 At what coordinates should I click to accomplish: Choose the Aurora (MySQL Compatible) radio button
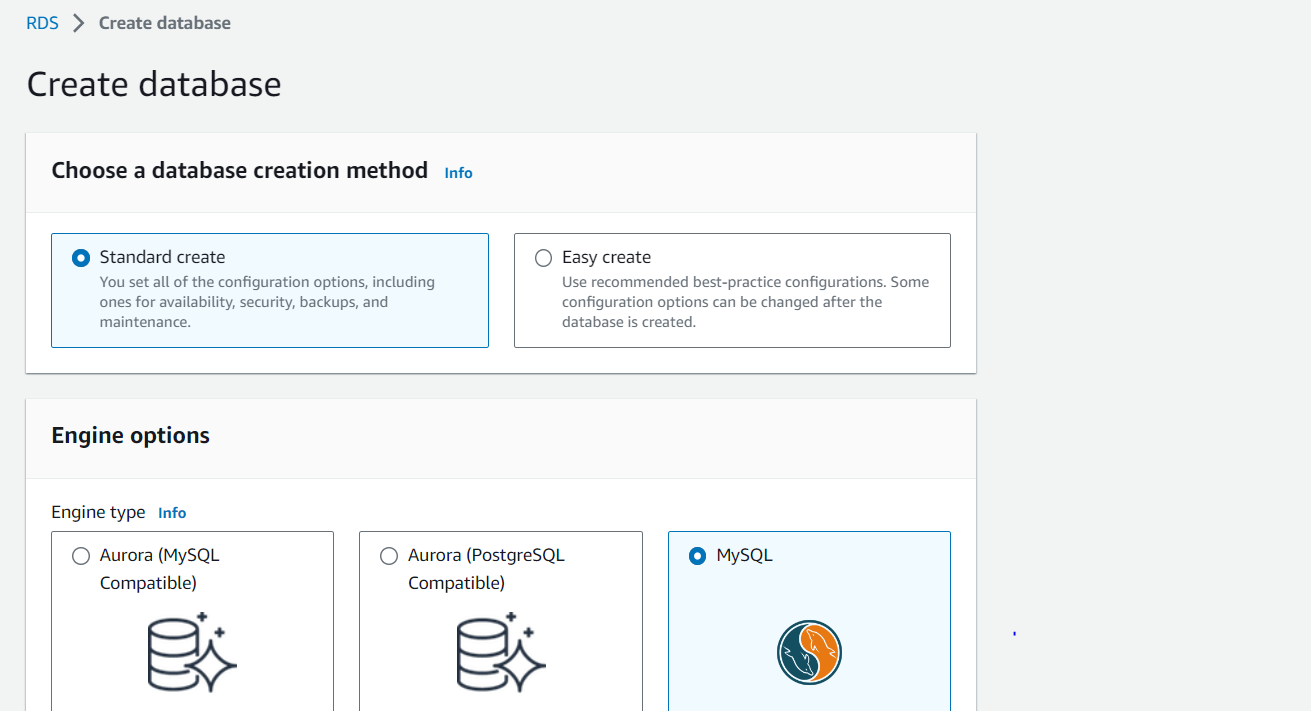point(81,556)
